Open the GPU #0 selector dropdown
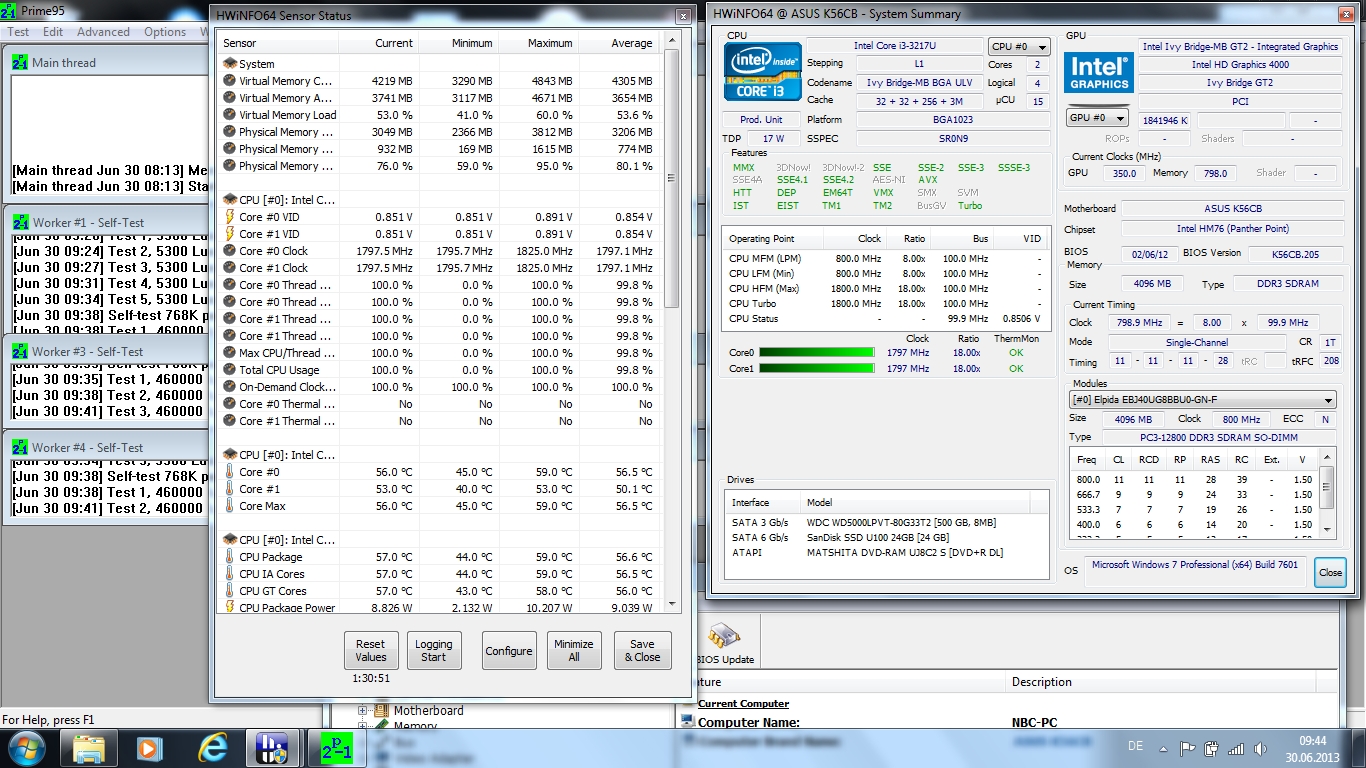Image resolution: width=1366 pixels, height=768 pixels. [1094, 118]
